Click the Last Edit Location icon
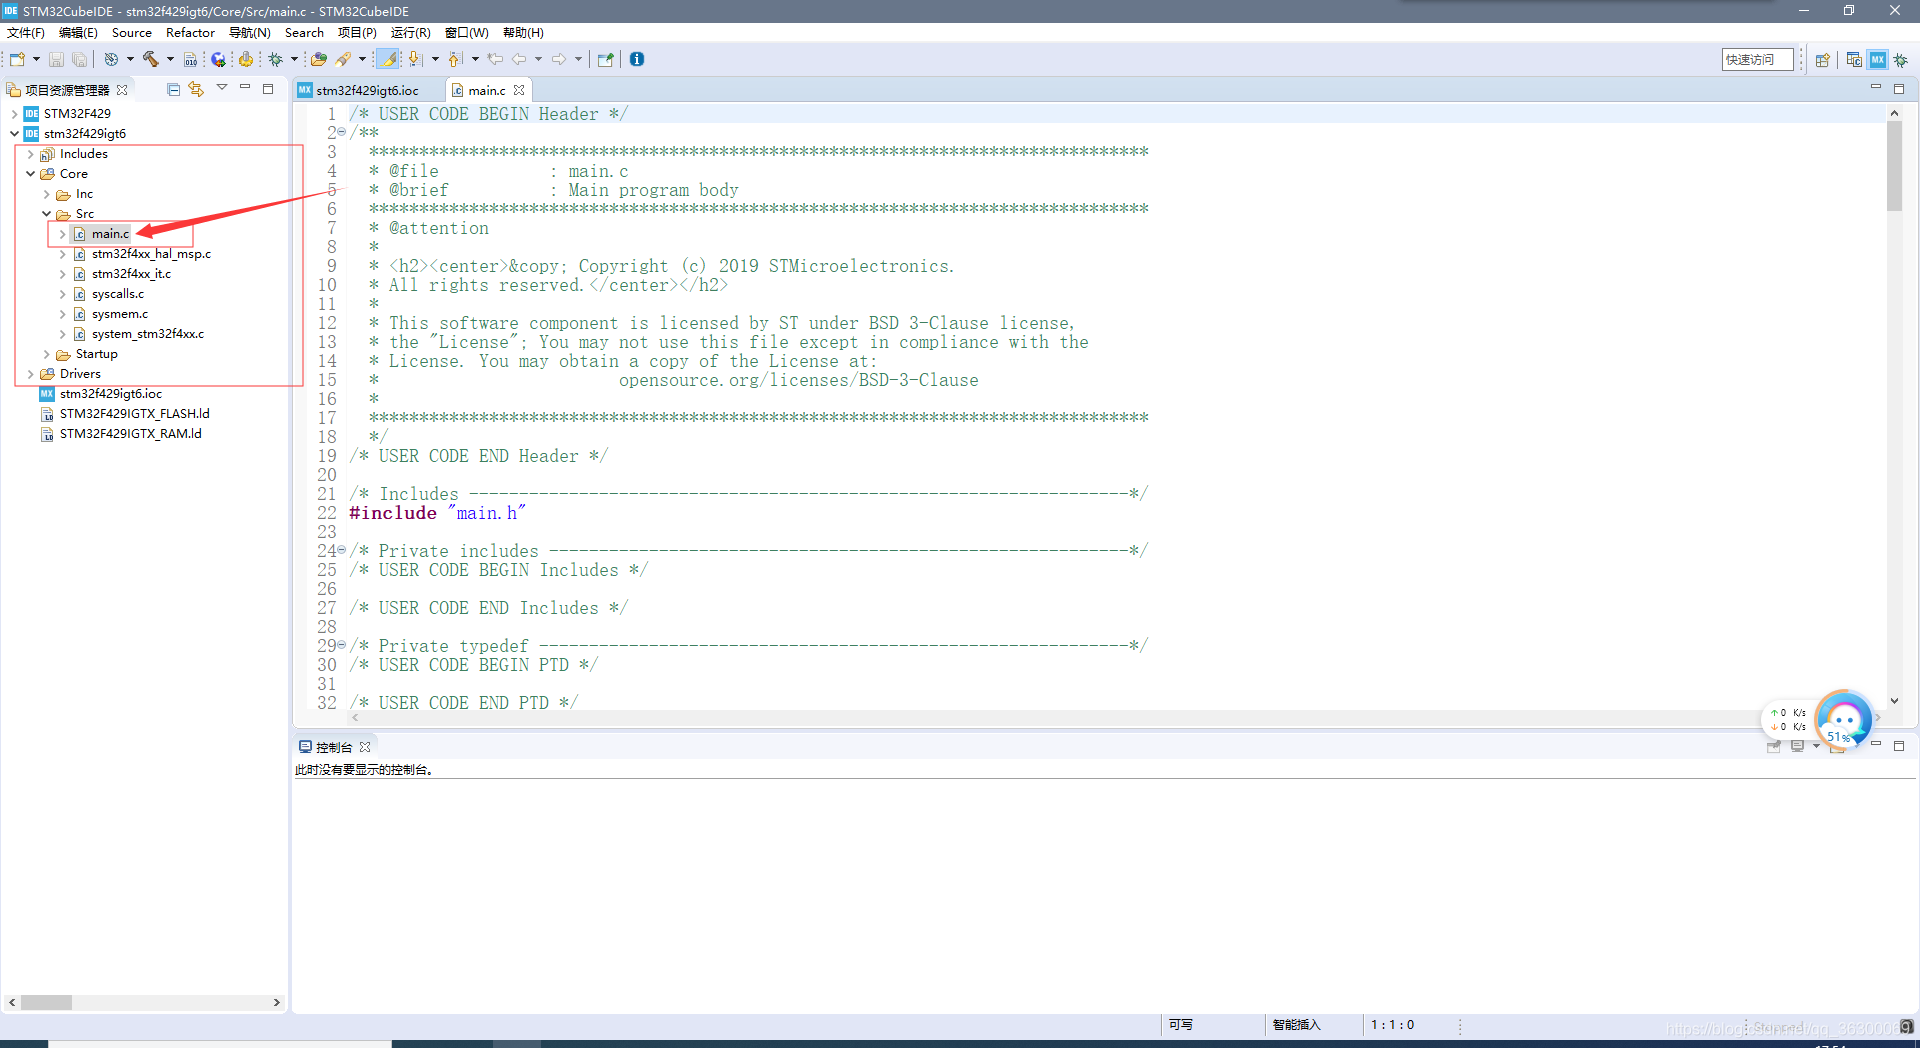1920x1048 pixels. pos(495,59)
